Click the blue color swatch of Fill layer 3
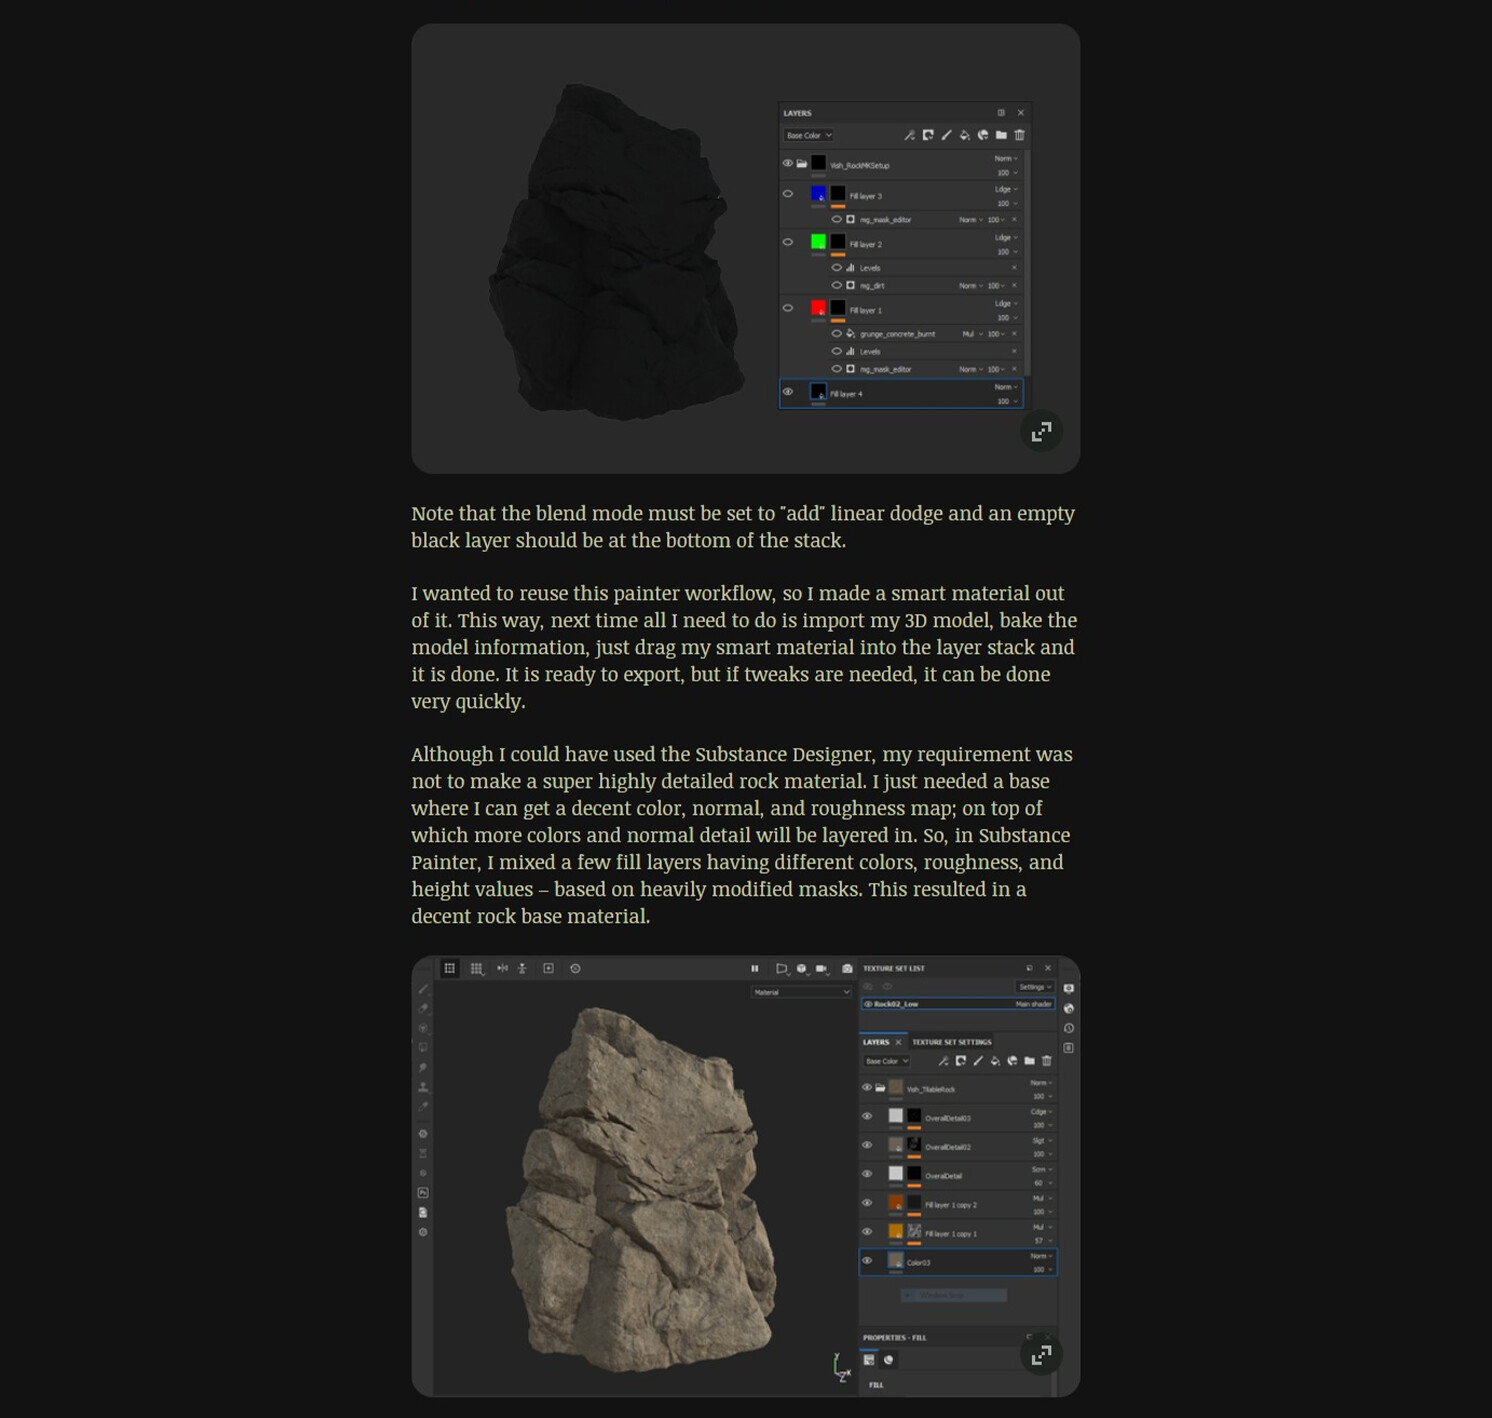Screen dimensions: 1492x1418 click(x=817, y=194)
